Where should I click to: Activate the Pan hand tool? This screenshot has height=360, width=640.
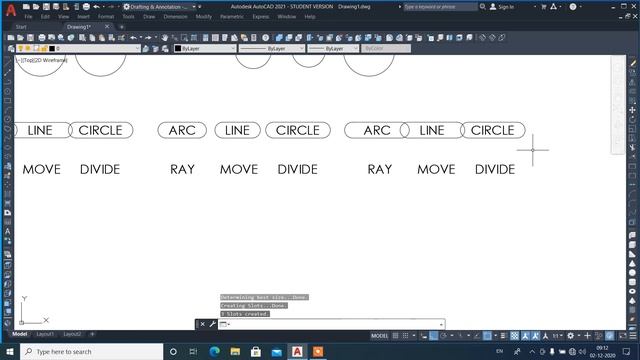coord(165,38)
